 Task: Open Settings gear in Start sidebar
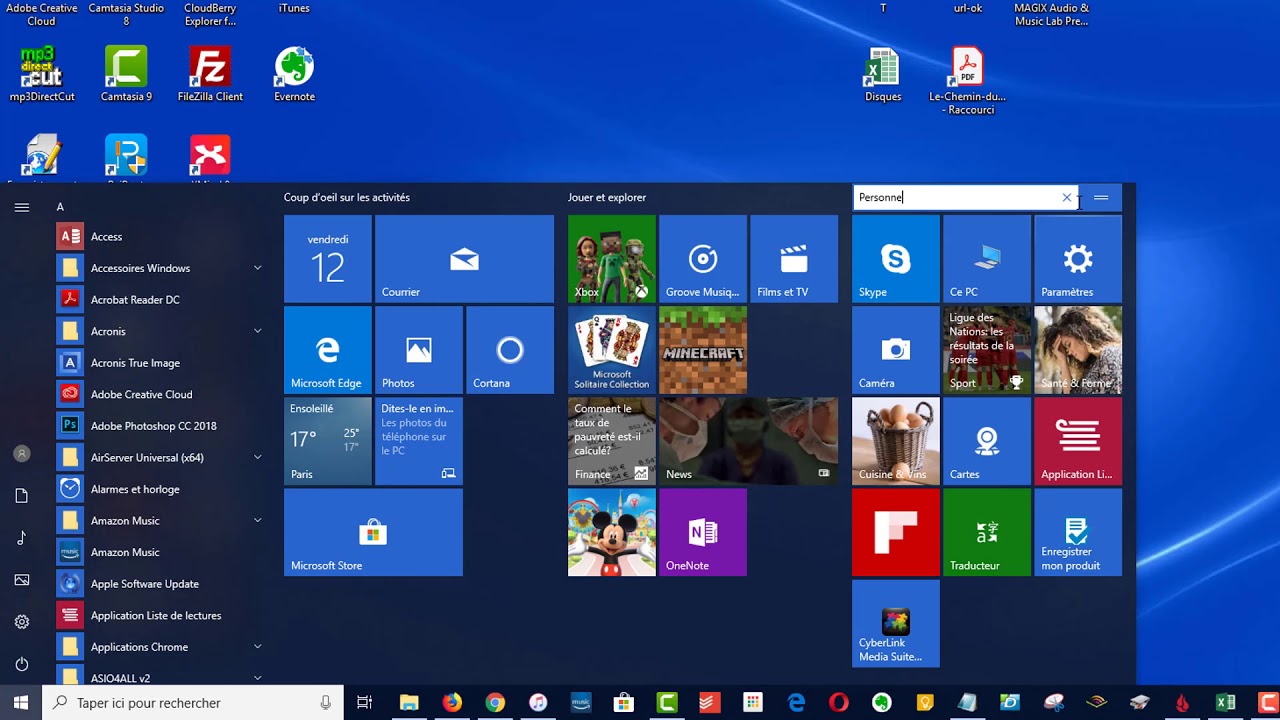pos(22,622)
